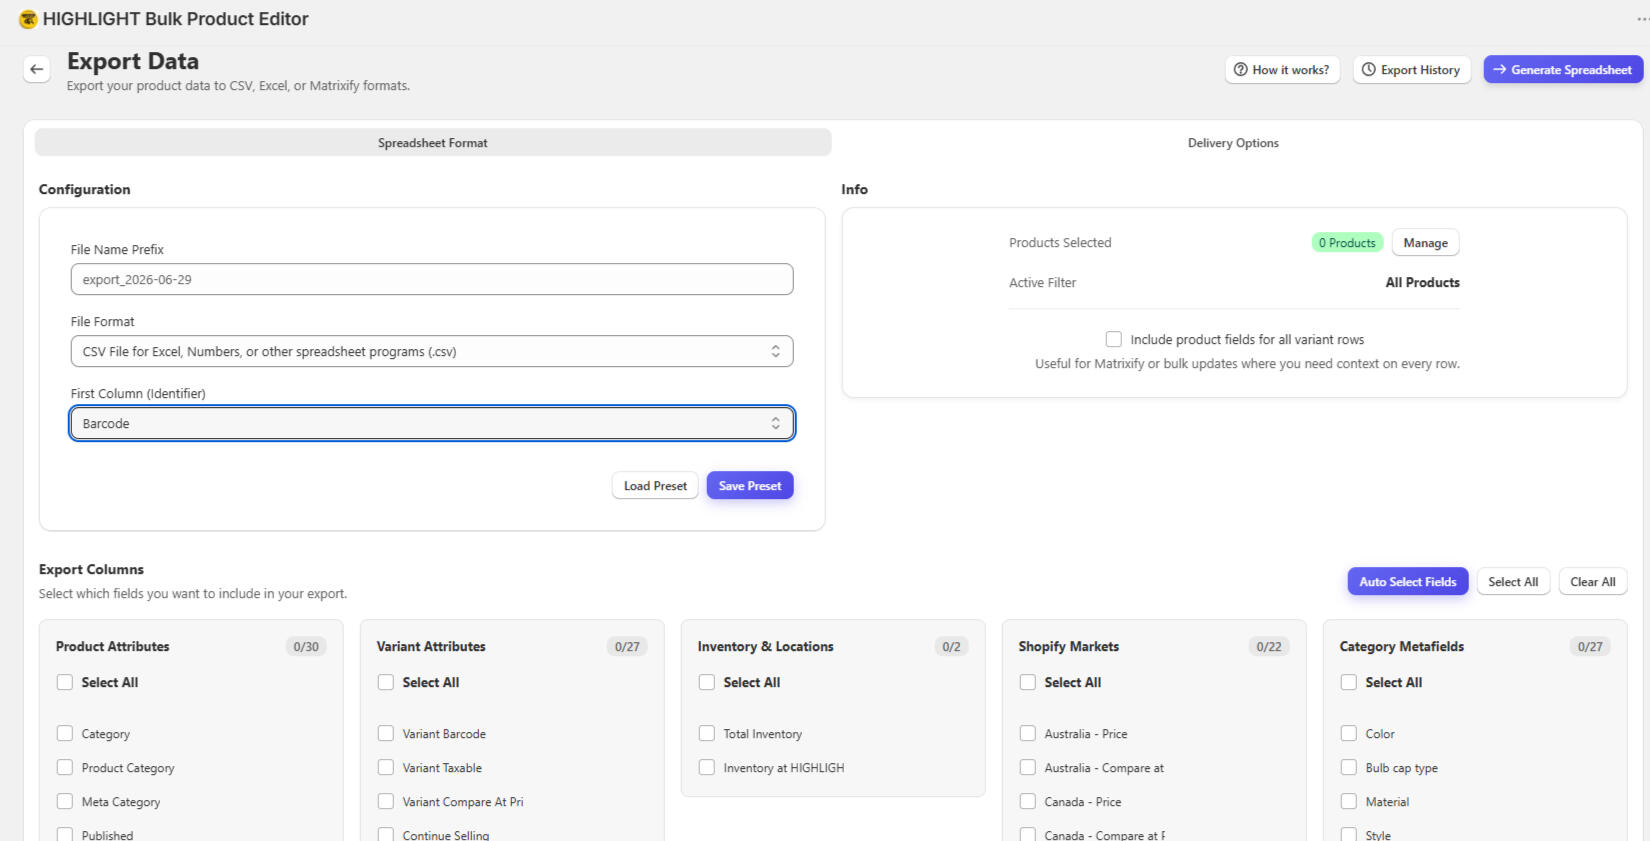The width and height of the screenshot is (1650, 841).
Task: Click the 0 Products badge
Action: pos(1346,243)
